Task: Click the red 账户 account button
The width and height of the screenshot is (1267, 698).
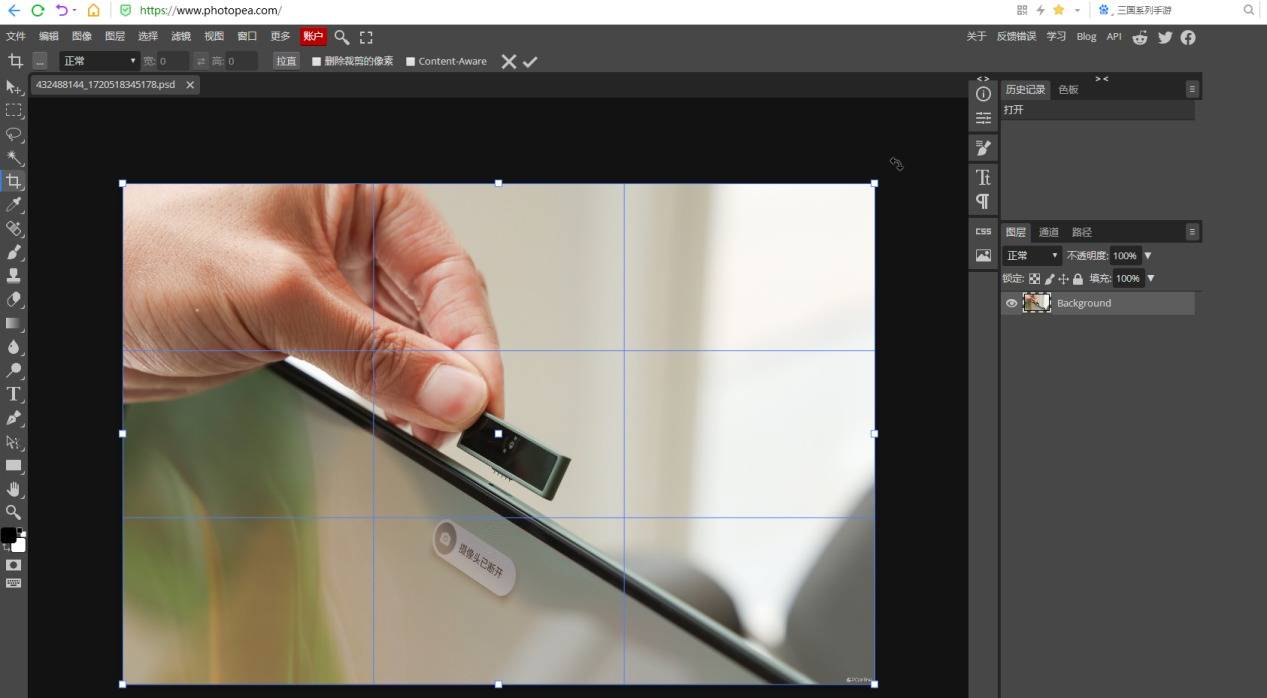Action: point(313,37)
